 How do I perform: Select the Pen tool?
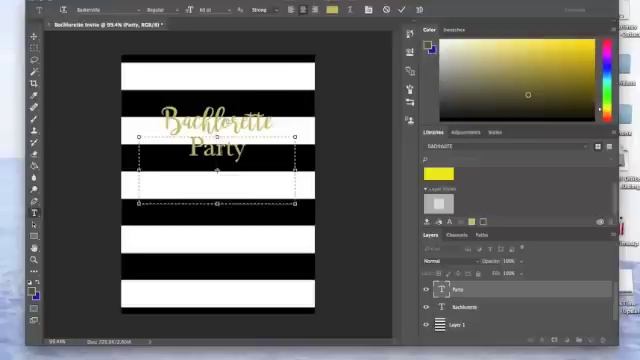point(34,201)
